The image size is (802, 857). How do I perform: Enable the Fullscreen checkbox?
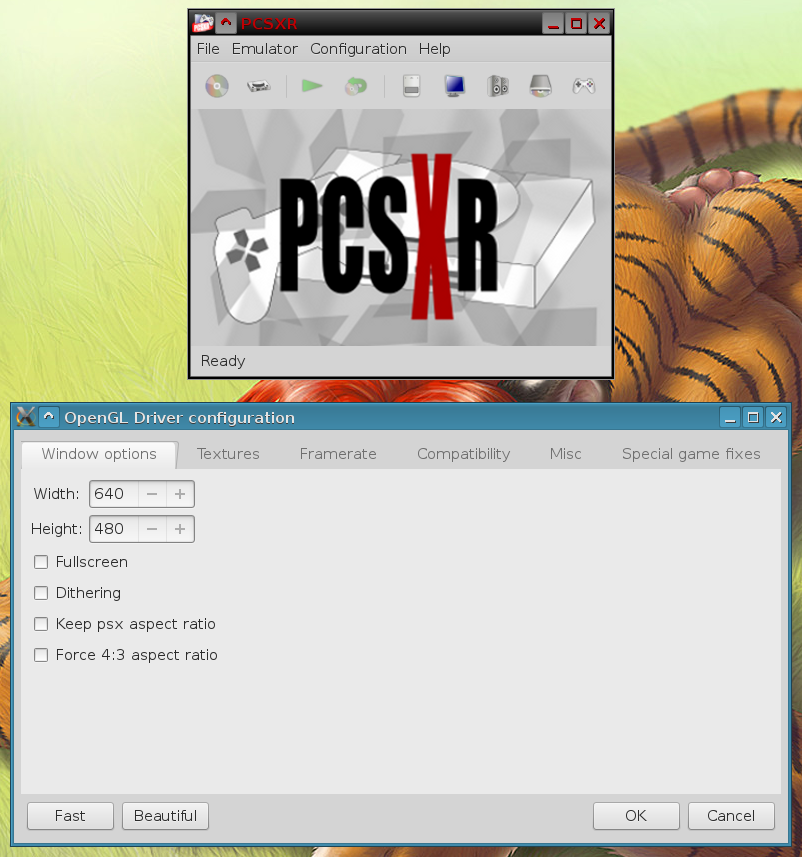pos(41,562)
